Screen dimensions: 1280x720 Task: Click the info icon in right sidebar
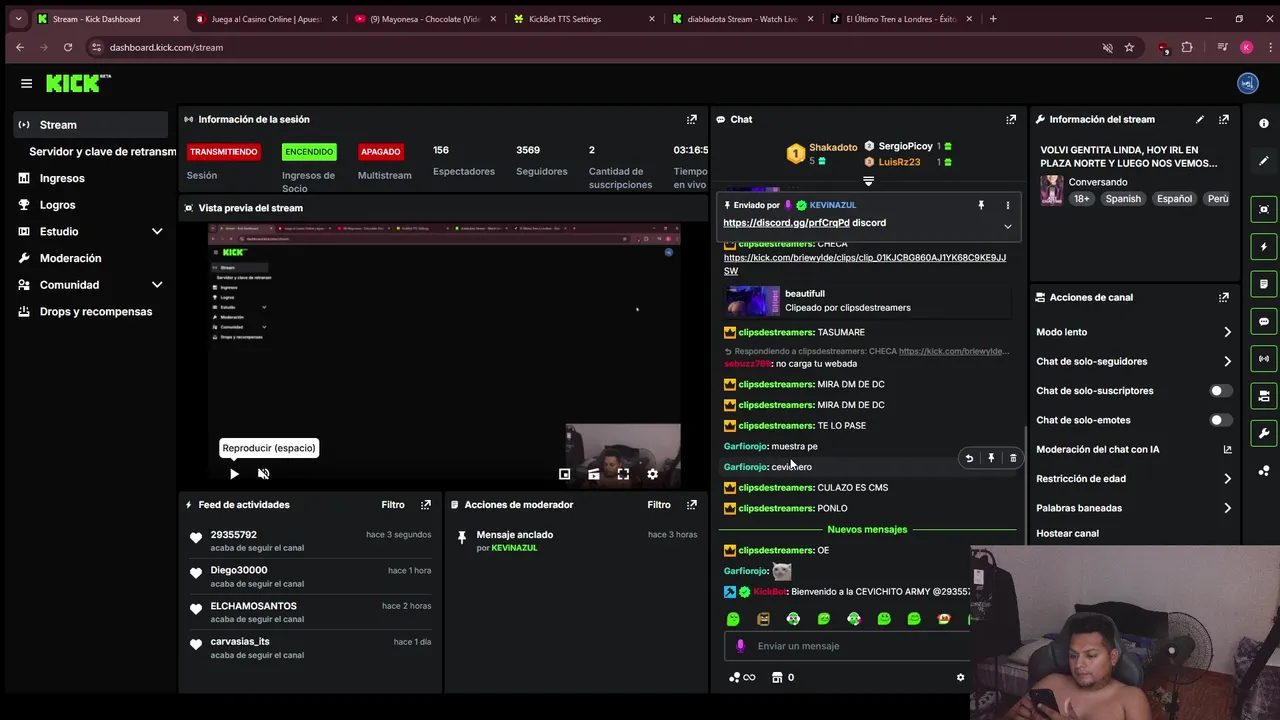pos(1264,124)
